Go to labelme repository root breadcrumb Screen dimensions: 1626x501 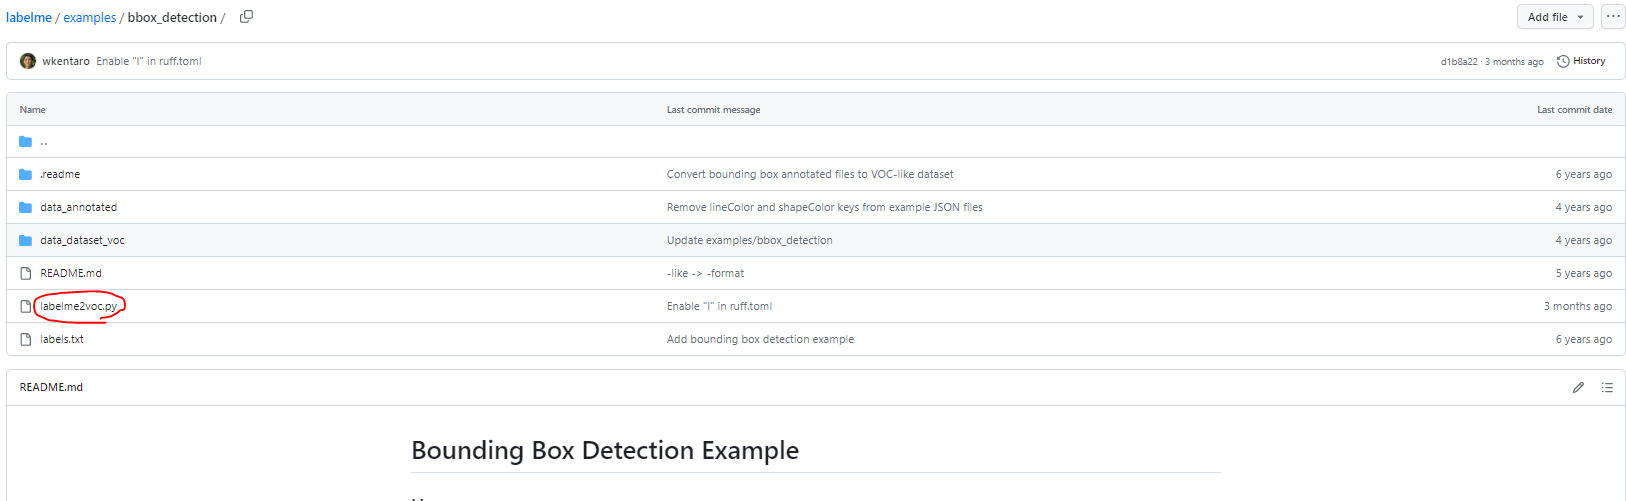(x=28, y=17)
